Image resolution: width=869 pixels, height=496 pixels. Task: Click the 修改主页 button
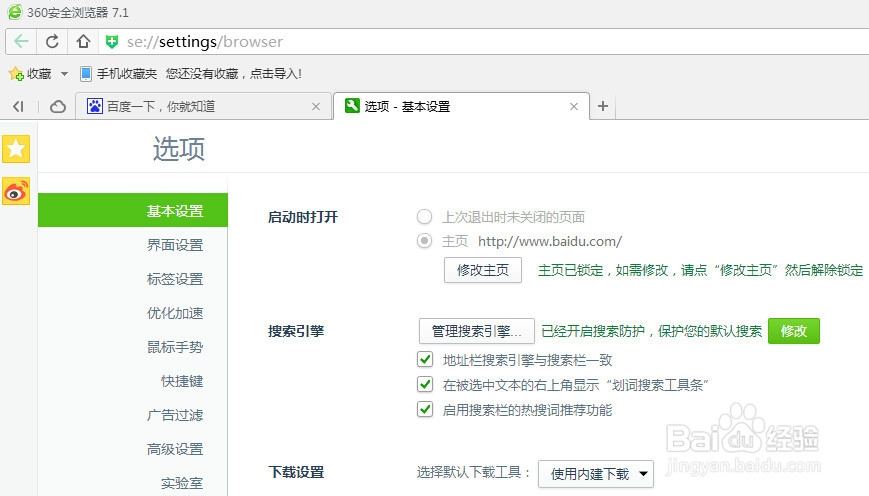pos(483,270)
